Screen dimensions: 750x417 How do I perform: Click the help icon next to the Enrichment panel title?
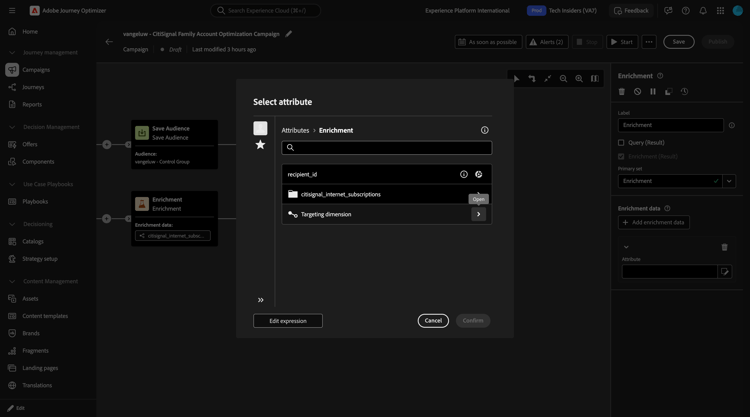pyautogui.click(x=660, y=76)
